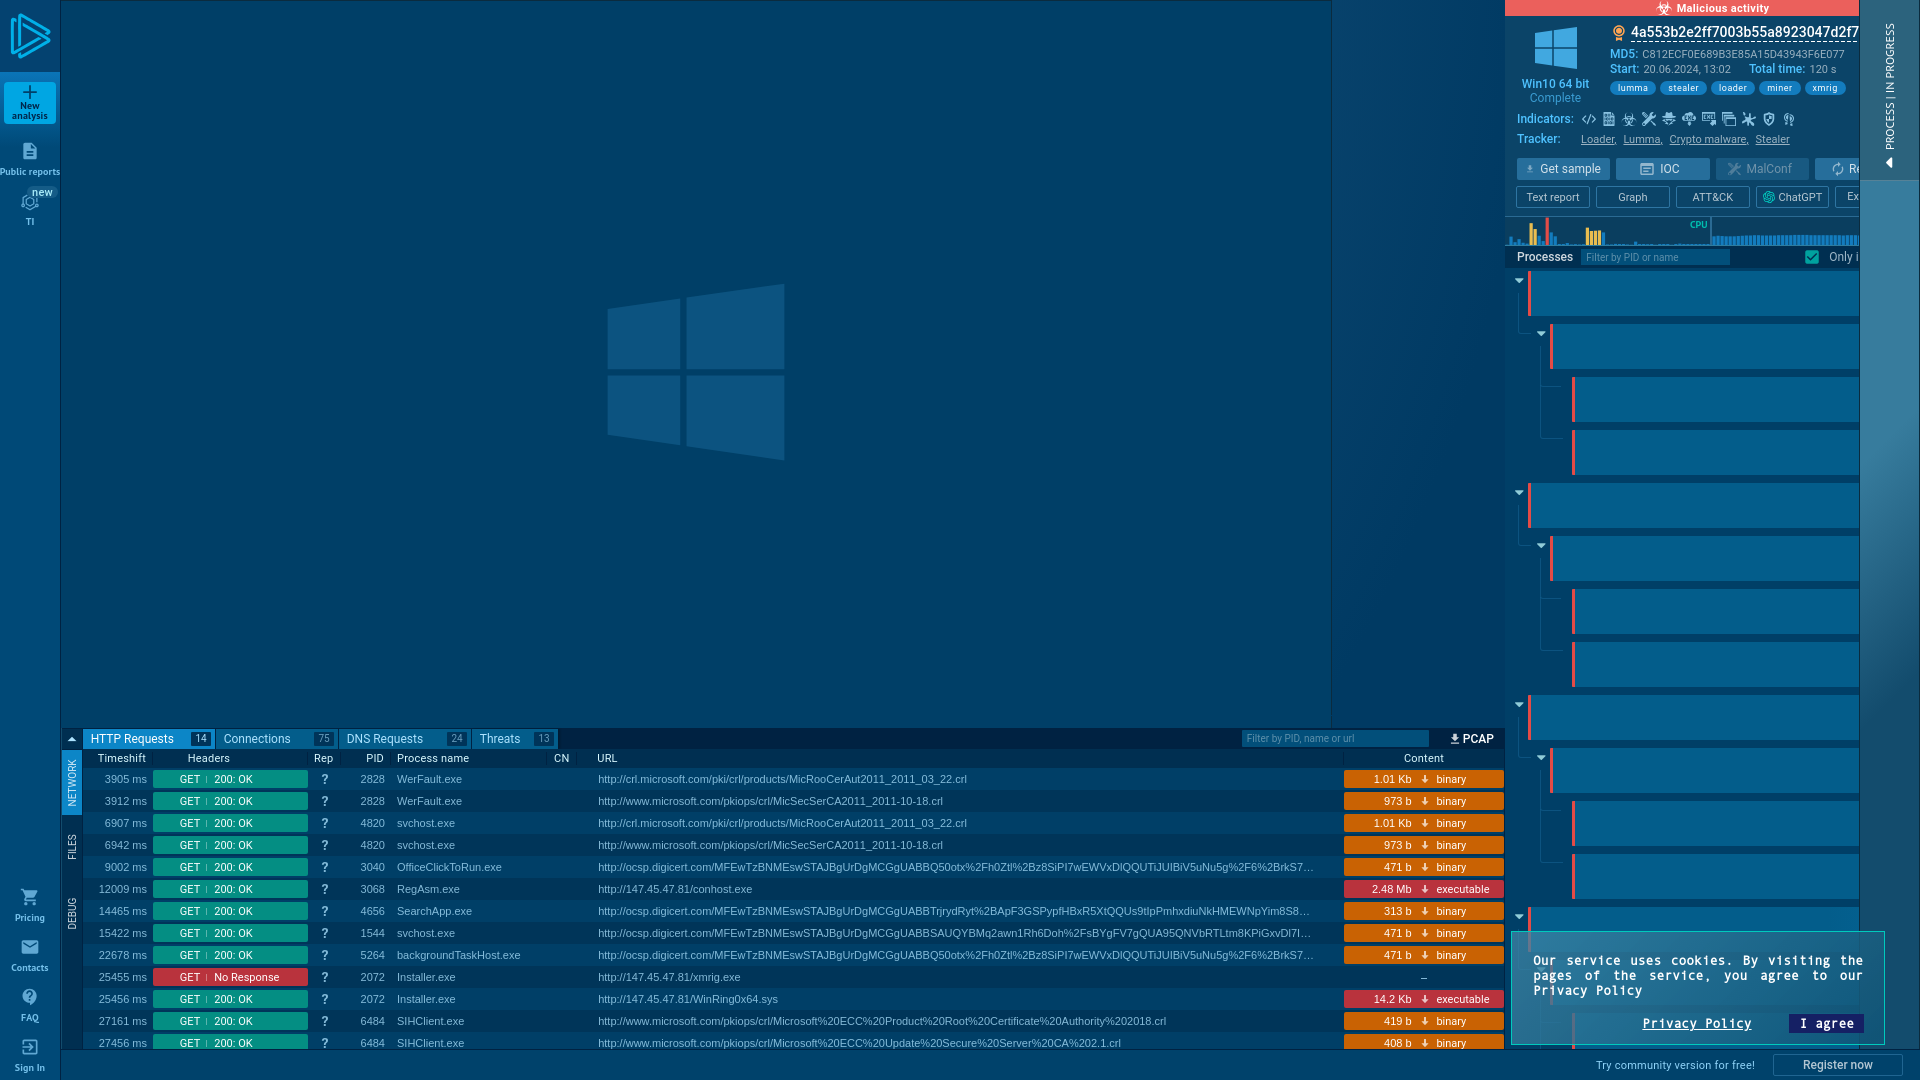Viewport: 1920px width, 1080px height.
Task: Expand the Process In Progress side panel
Action: pyautogui.click(x=1889, y=90)
